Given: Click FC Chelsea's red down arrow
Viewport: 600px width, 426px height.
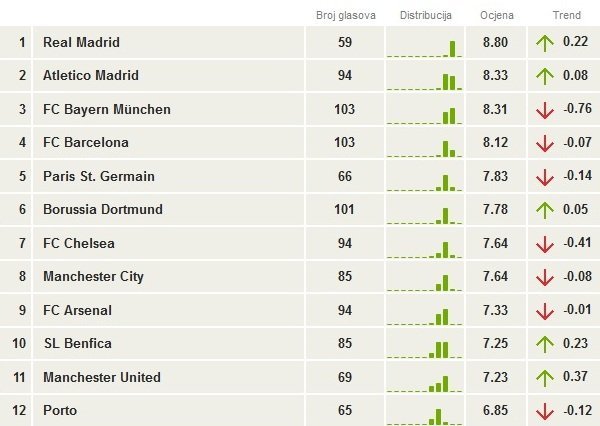Looking at the screenshot, I should pyautogui.click(x=545, y=244).
